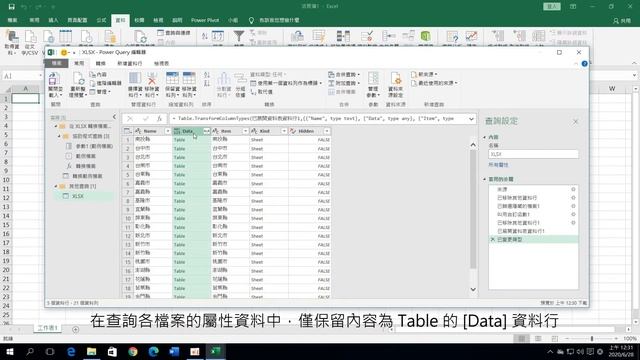Open the Kind column filter dropdown
This screenshot has width=640, height=360.
pos(284,131)
